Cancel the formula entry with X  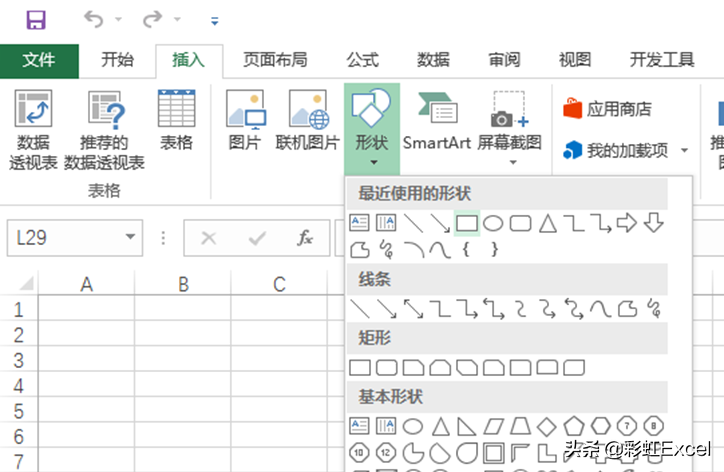209,238
